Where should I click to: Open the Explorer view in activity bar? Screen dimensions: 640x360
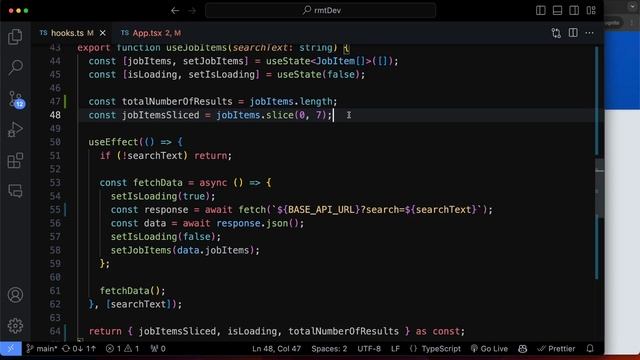point(15,37)
